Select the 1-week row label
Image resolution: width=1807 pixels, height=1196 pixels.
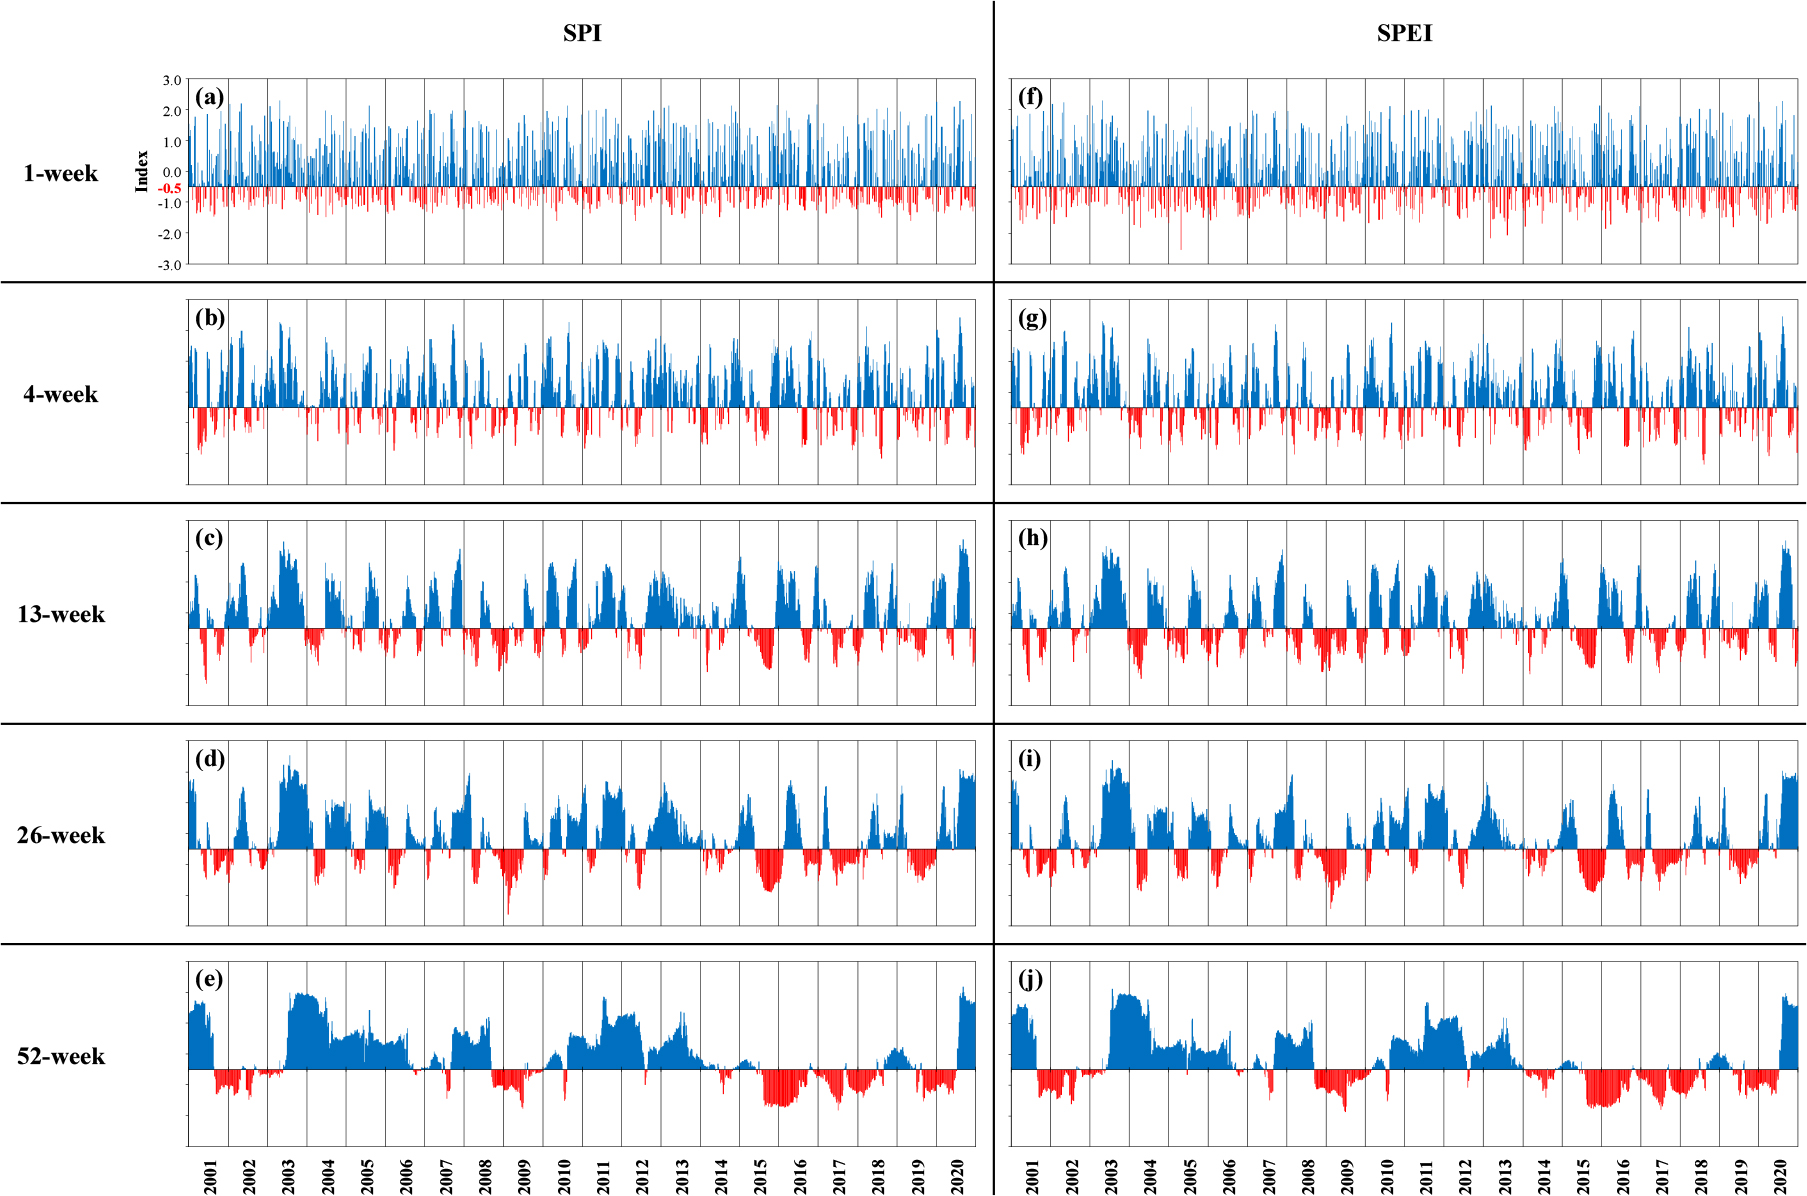click(x=61, y=173)
